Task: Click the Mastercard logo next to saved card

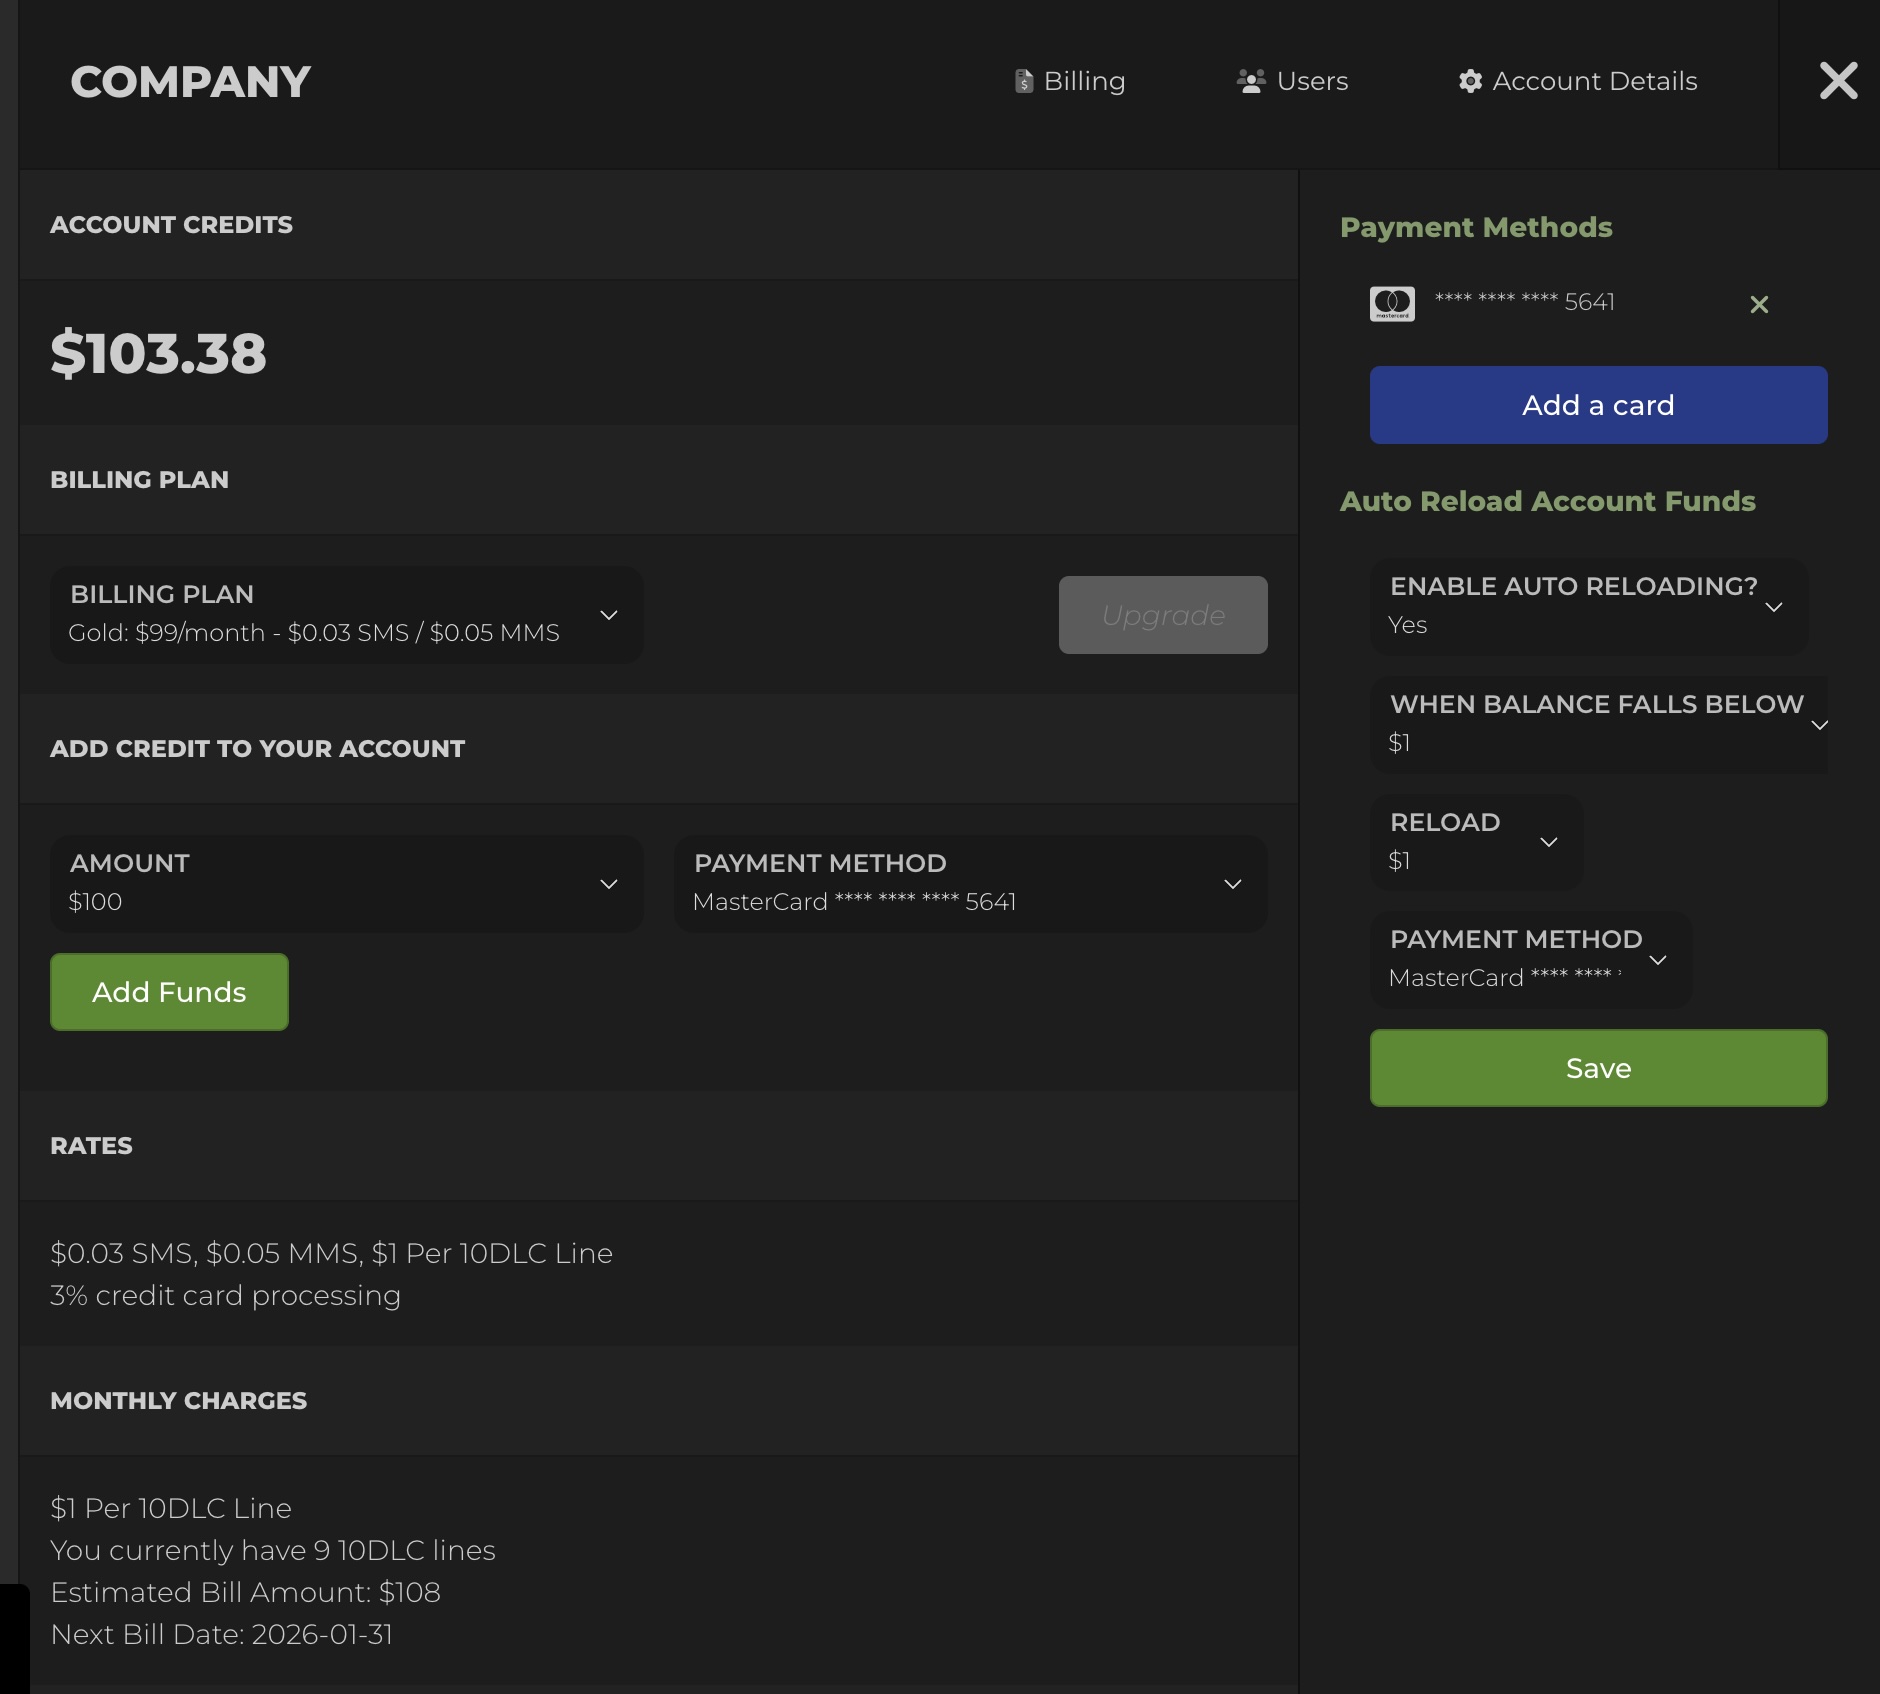Action: pyautogui.click(x=1391, y=303)
